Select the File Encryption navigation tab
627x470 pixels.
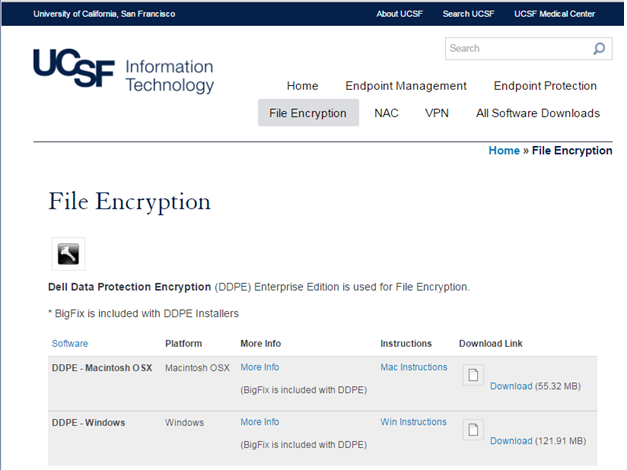[x=308, y=113]
